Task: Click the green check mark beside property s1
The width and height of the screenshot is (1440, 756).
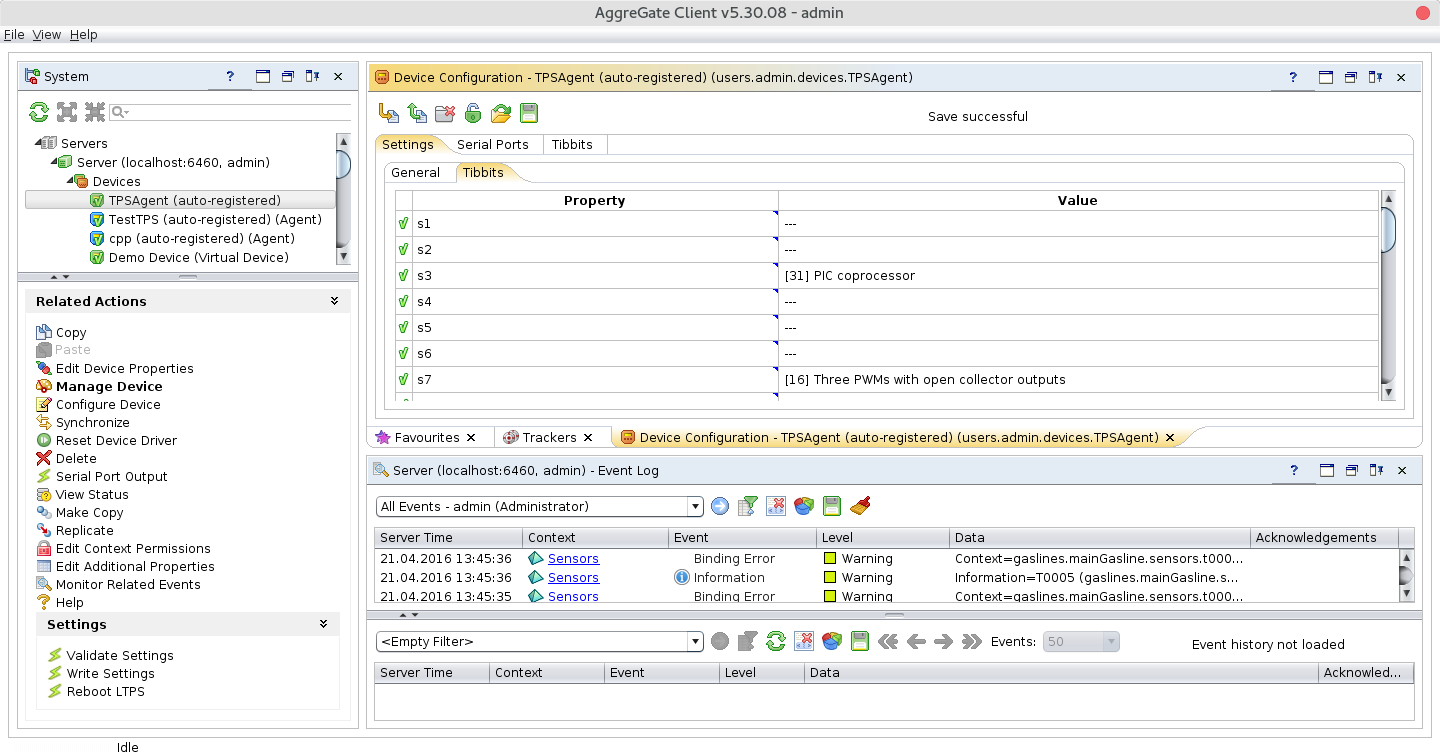Action: coord(403,223)
